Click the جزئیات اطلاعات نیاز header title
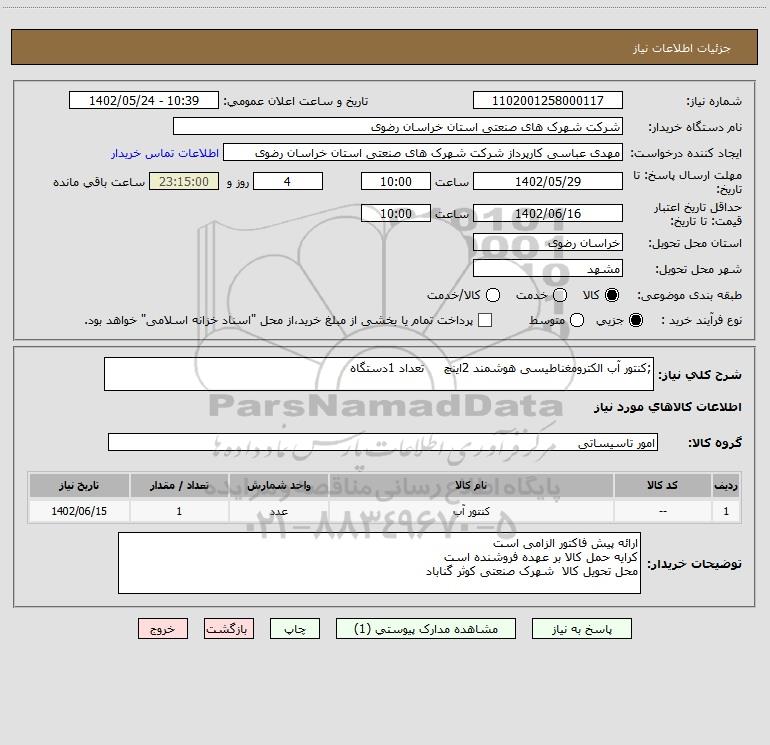The width and height of the screenshot is (770, 745). [x=681, y=48]
